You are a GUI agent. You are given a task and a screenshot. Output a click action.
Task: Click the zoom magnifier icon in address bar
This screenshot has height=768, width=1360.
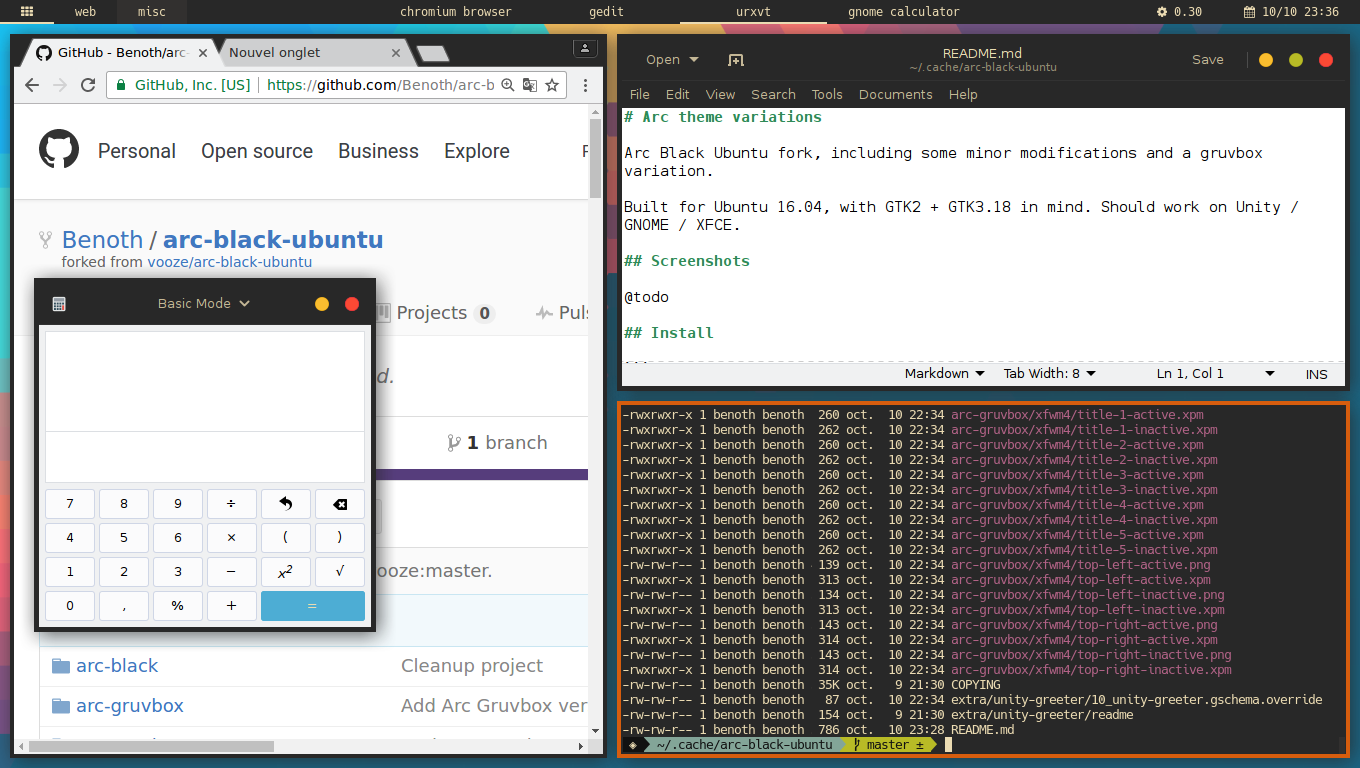[x=507, y=85]
